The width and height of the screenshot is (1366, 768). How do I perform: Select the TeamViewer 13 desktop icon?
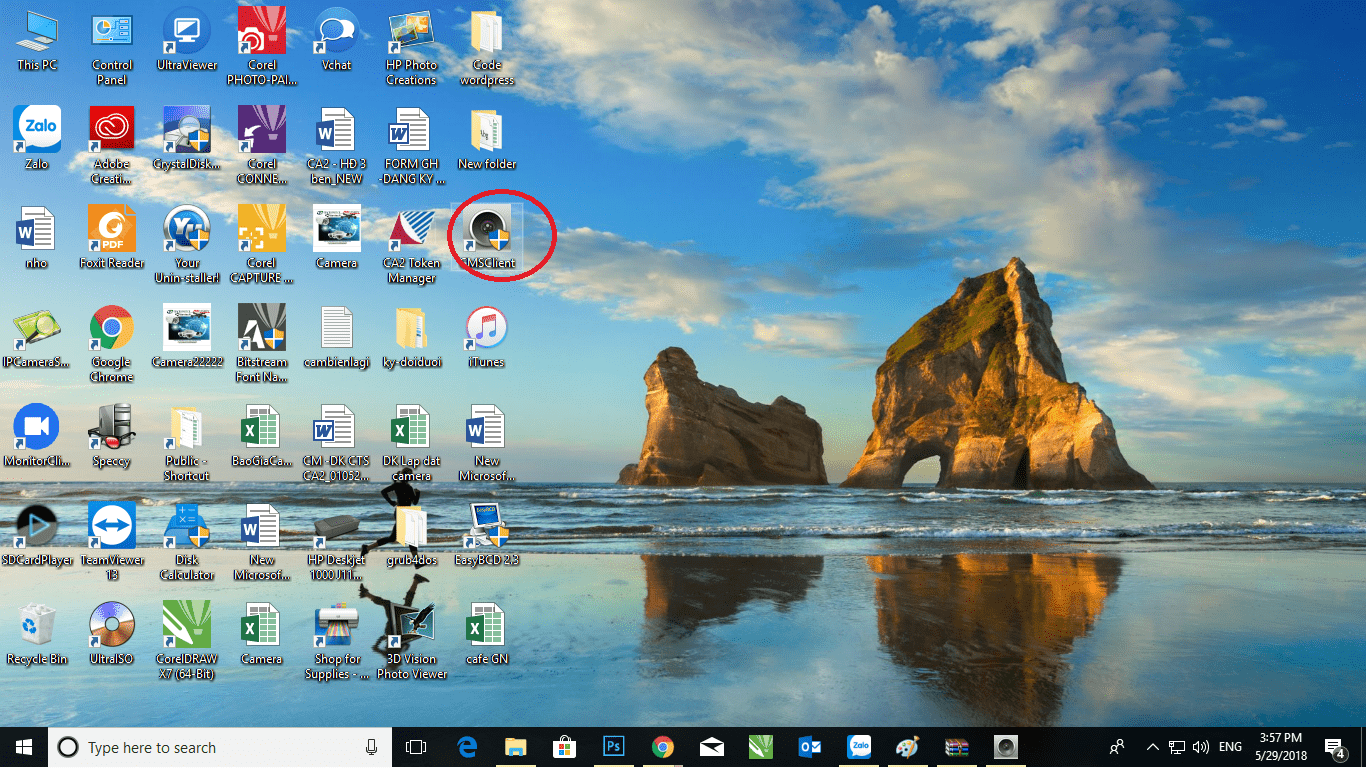[x=111, y=541]
